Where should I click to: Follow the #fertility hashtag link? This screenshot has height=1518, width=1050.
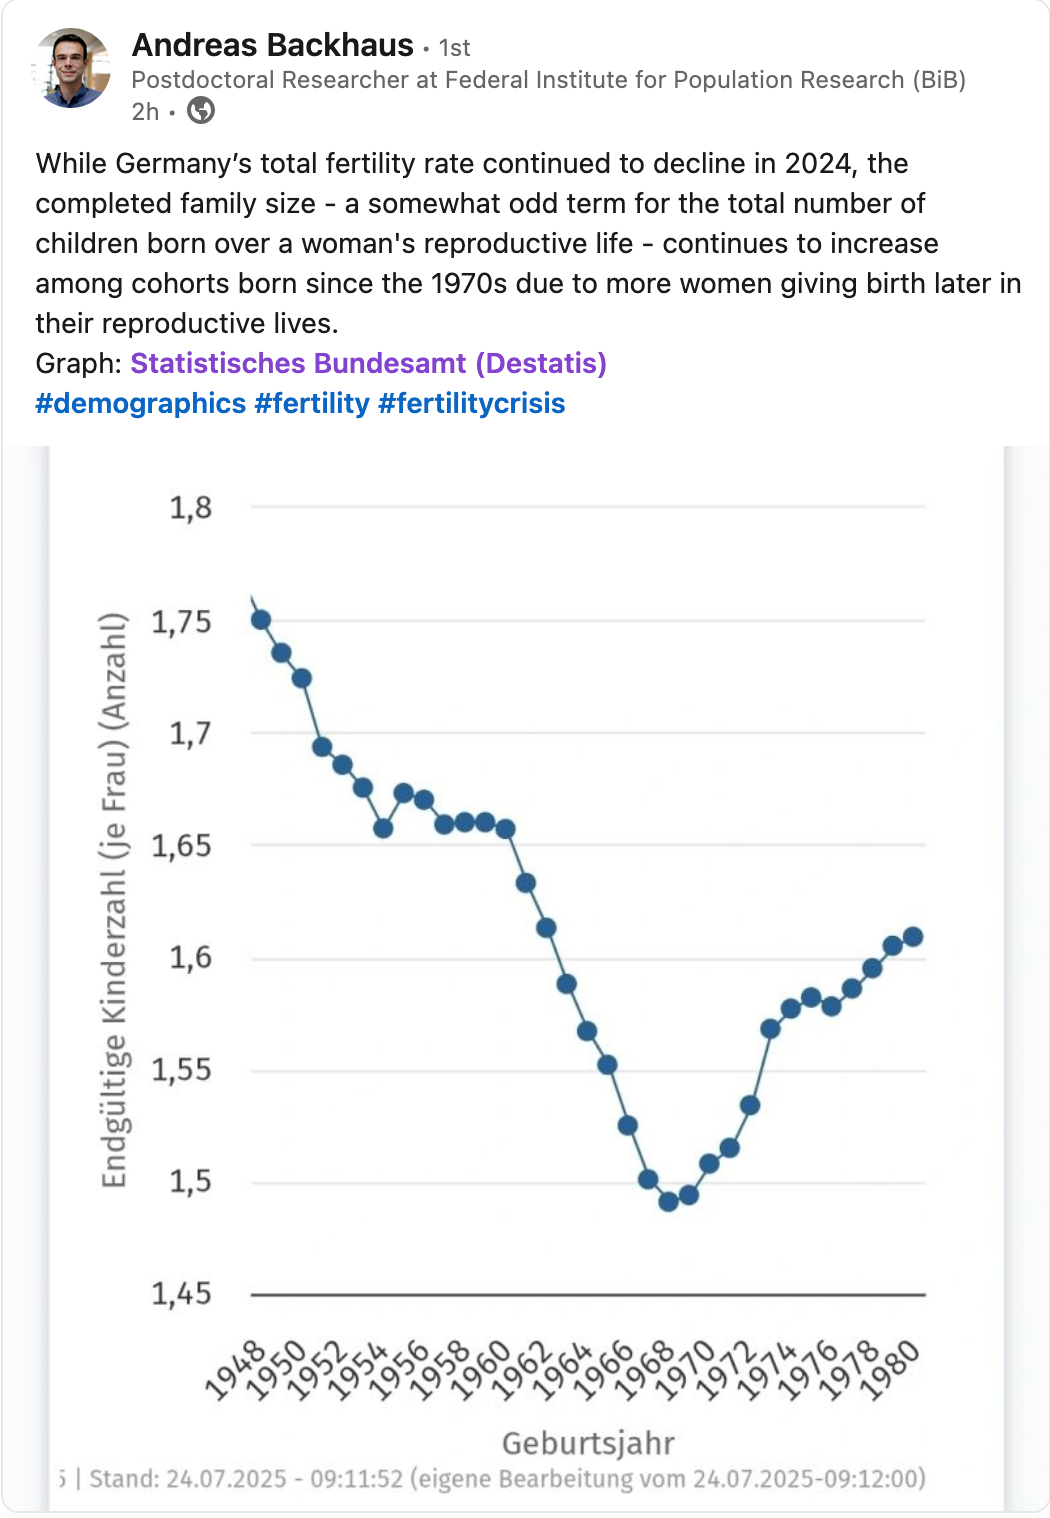(x=312, y=403)
